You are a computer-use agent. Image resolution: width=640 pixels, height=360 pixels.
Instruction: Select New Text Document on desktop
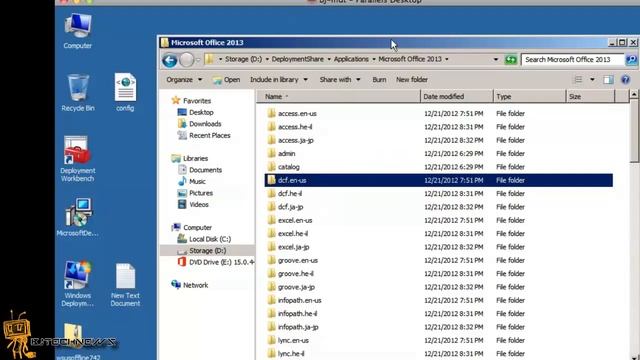pyautogui.click(x=125, y=285)
